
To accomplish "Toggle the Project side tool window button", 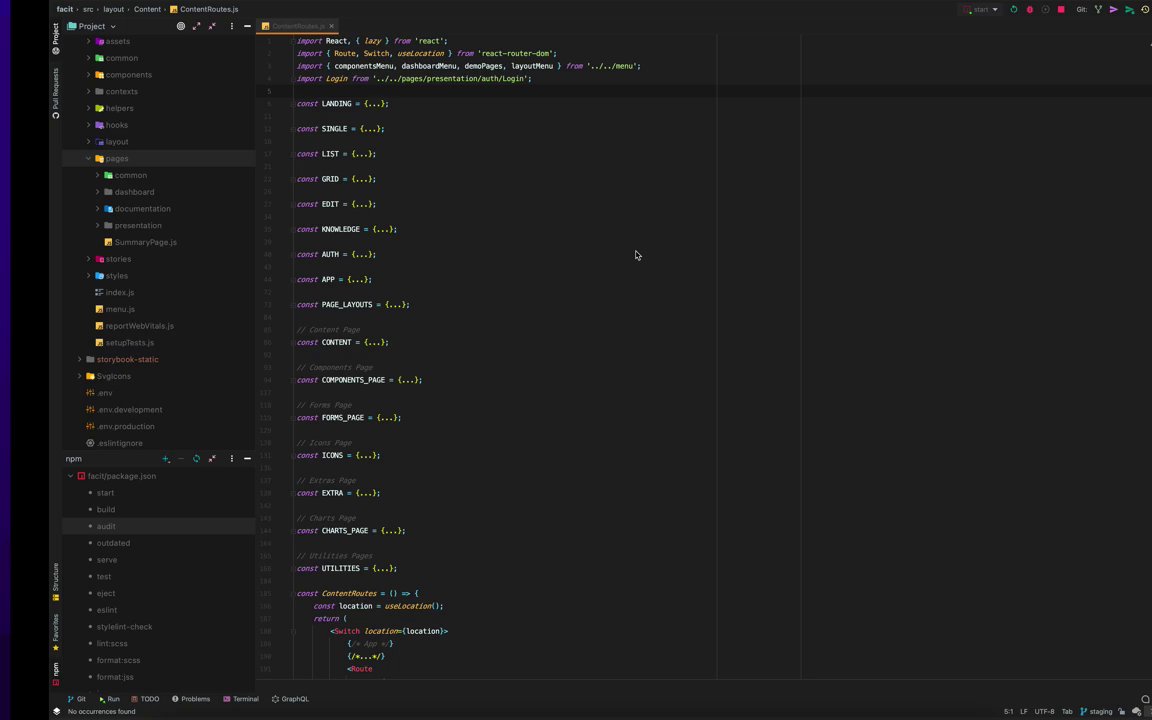I will point(55,38).
